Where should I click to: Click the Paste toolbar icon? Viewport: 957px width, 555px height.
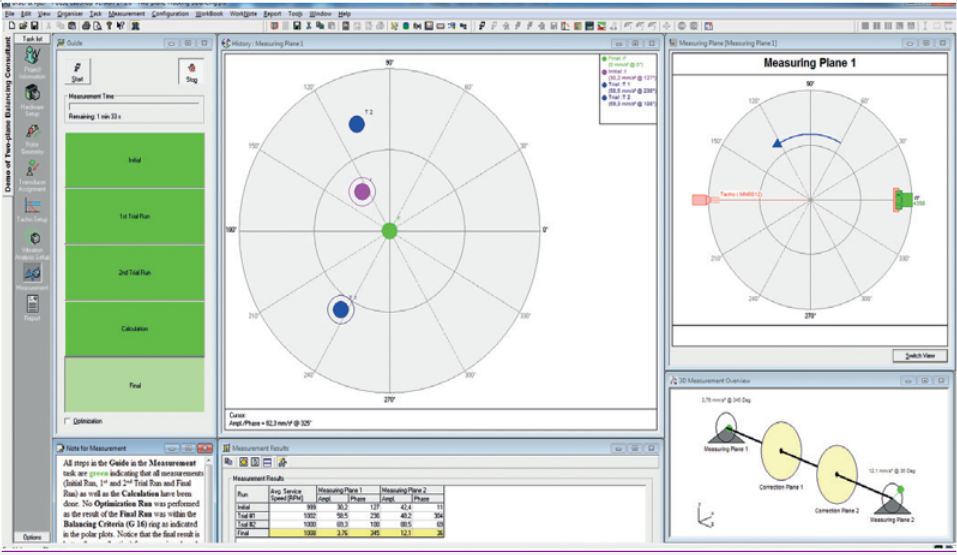pos(71,26)
